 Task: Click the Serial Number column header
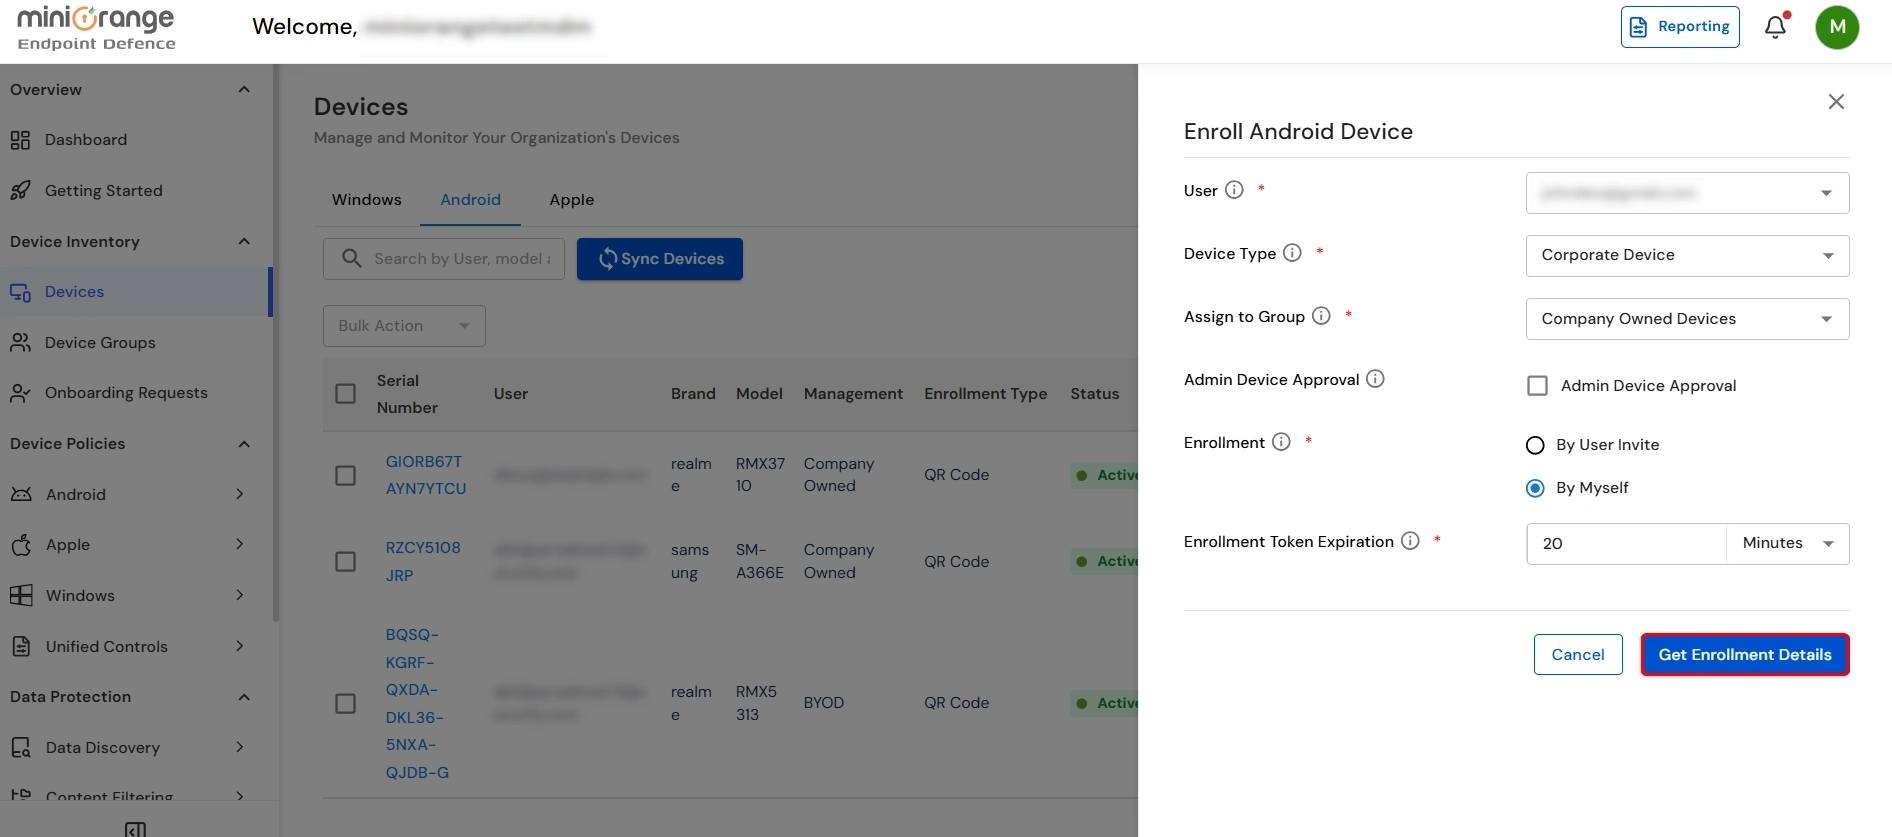click(407, 394)
